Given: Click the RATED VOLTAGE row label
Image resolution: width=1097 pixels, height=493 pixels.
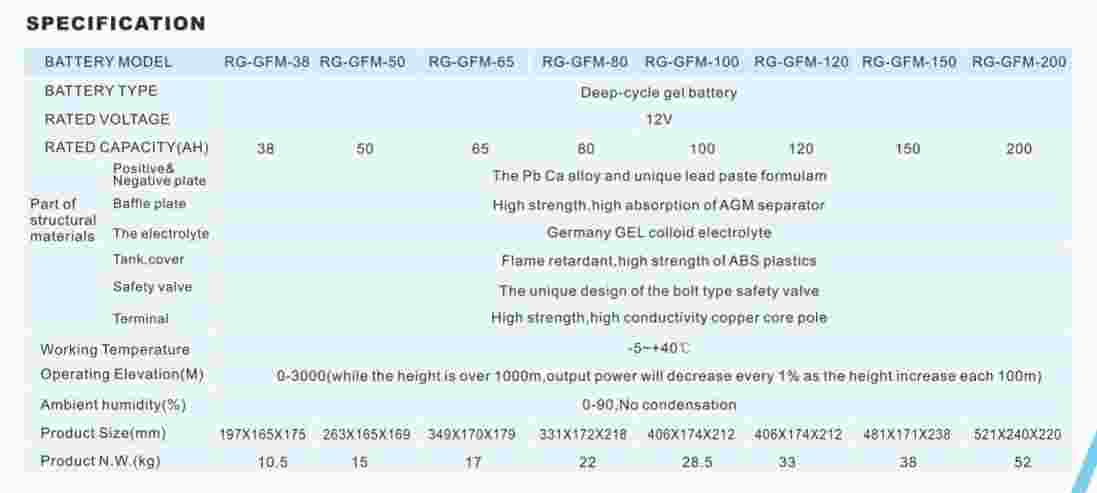Looking at the screenshot, I should coord(106,120).
